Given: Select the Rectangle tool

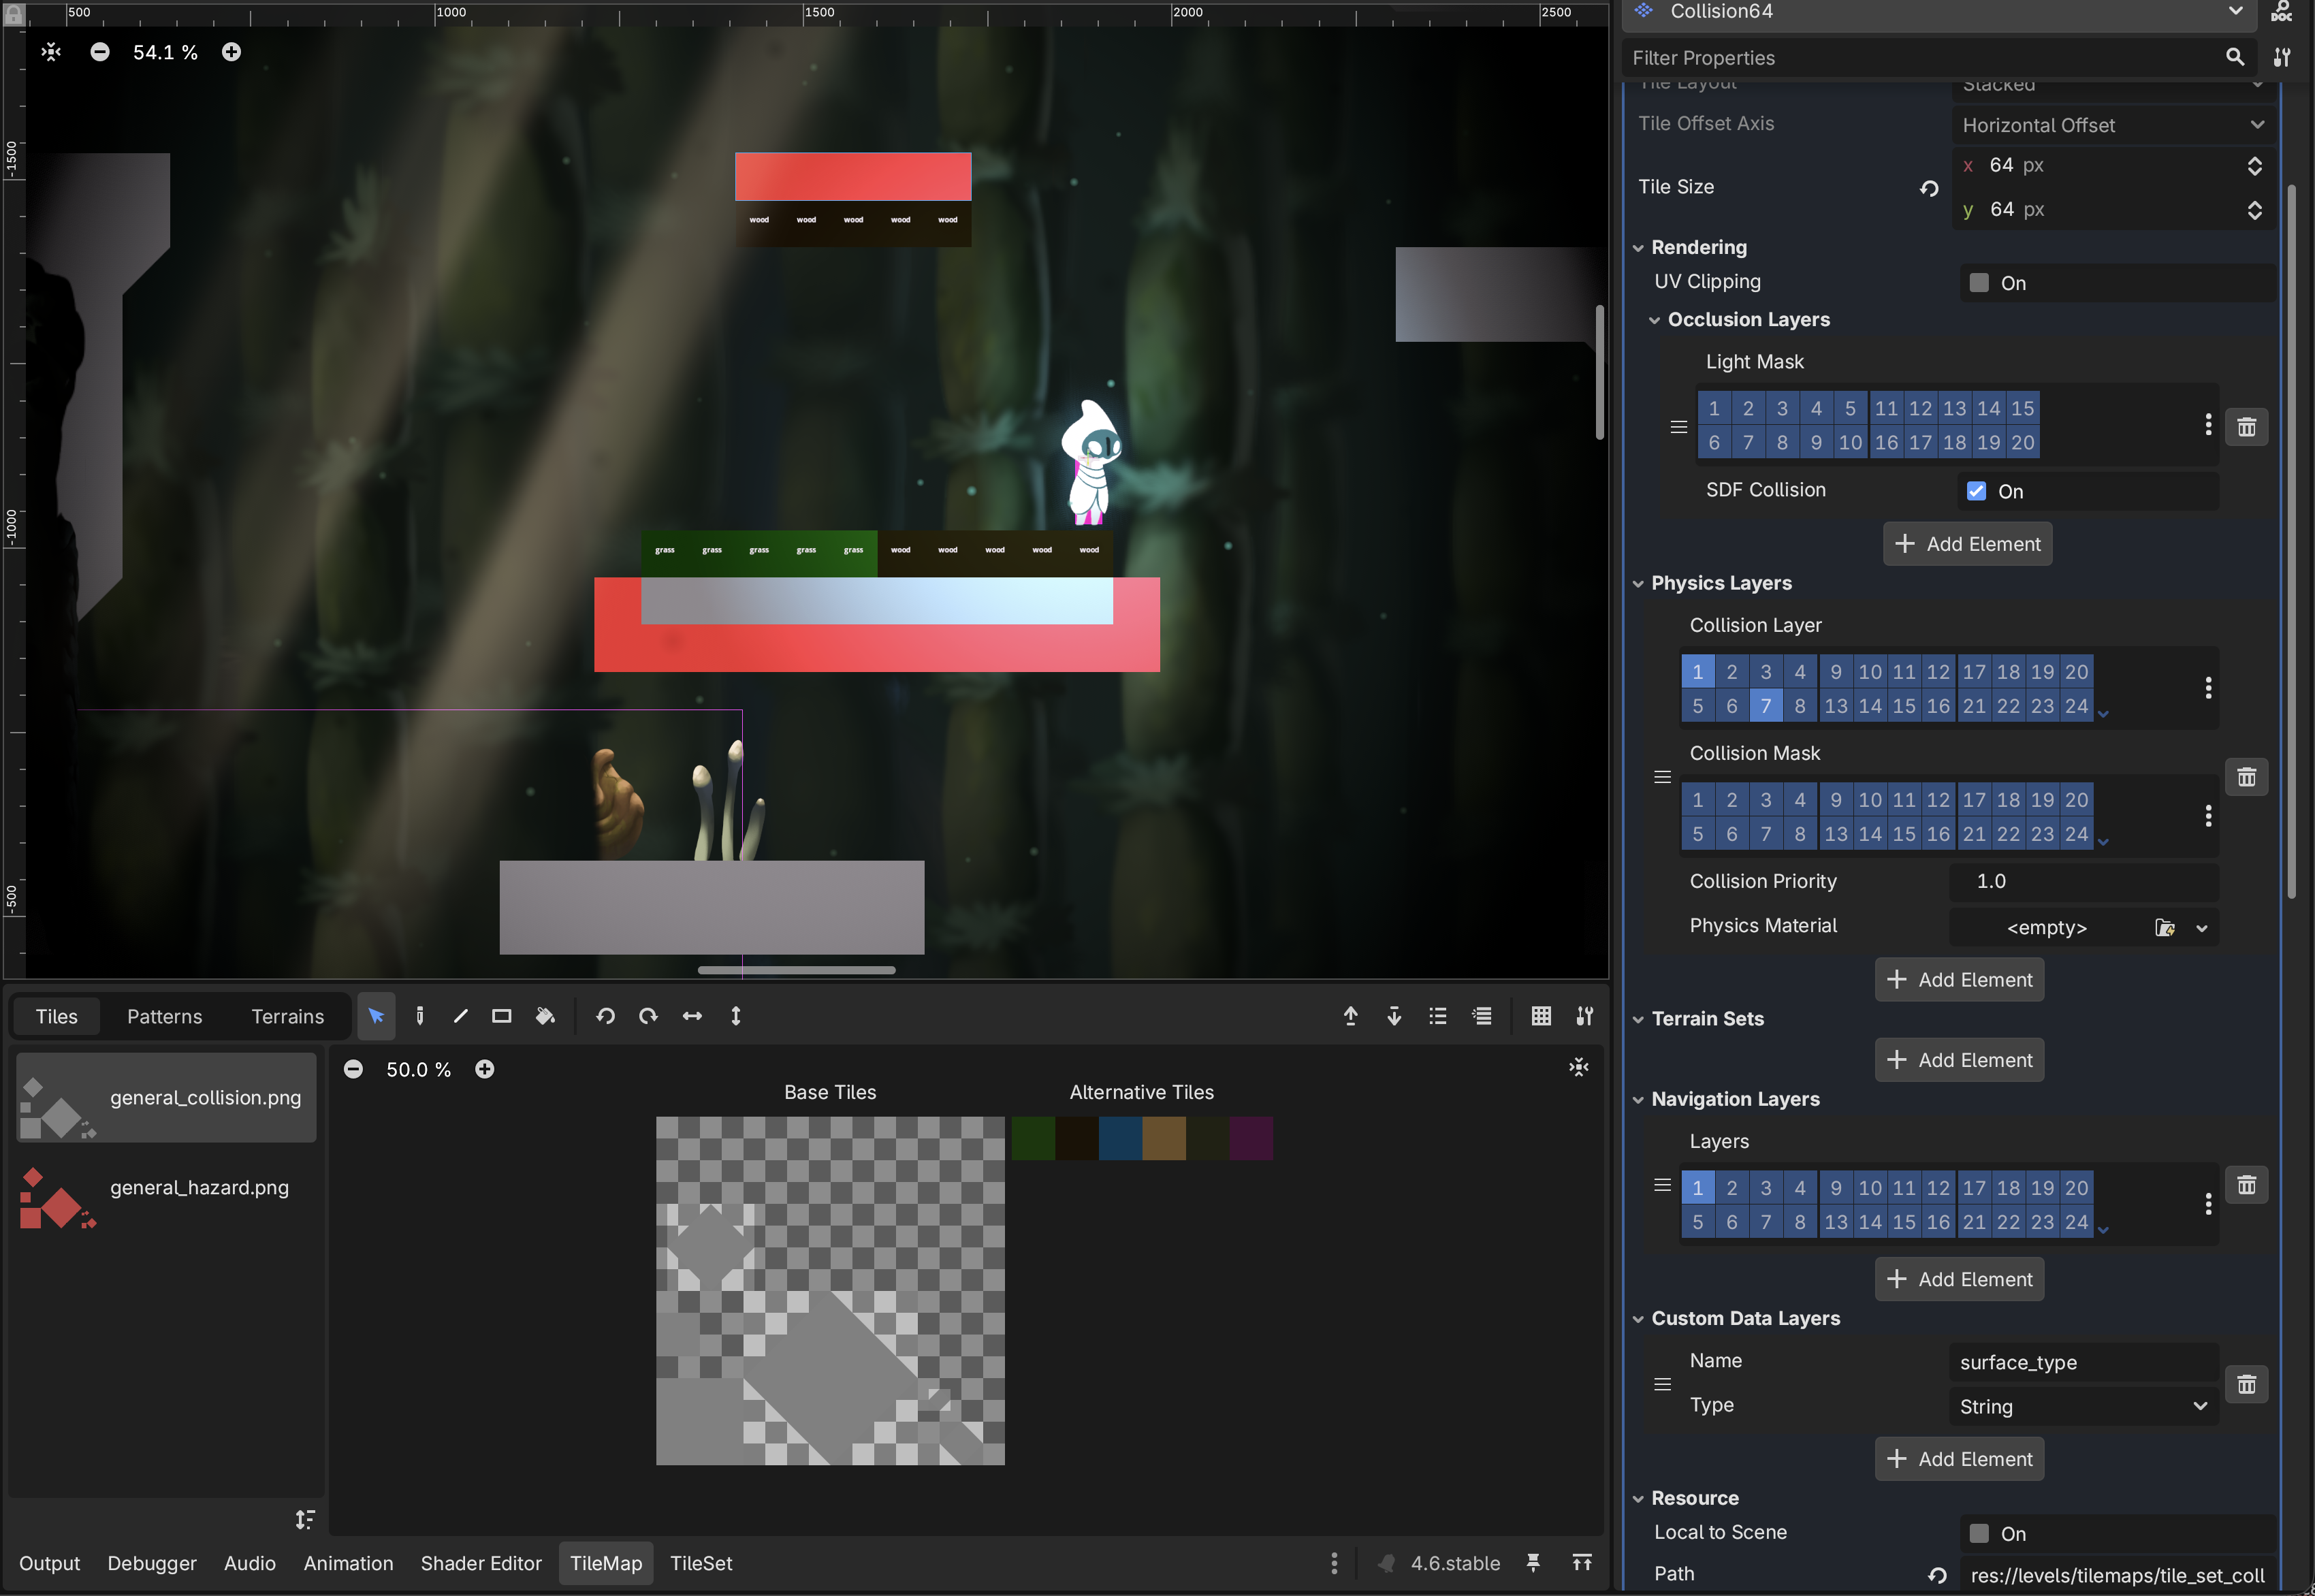Looking at the screenshot, I should [502, 1016].
